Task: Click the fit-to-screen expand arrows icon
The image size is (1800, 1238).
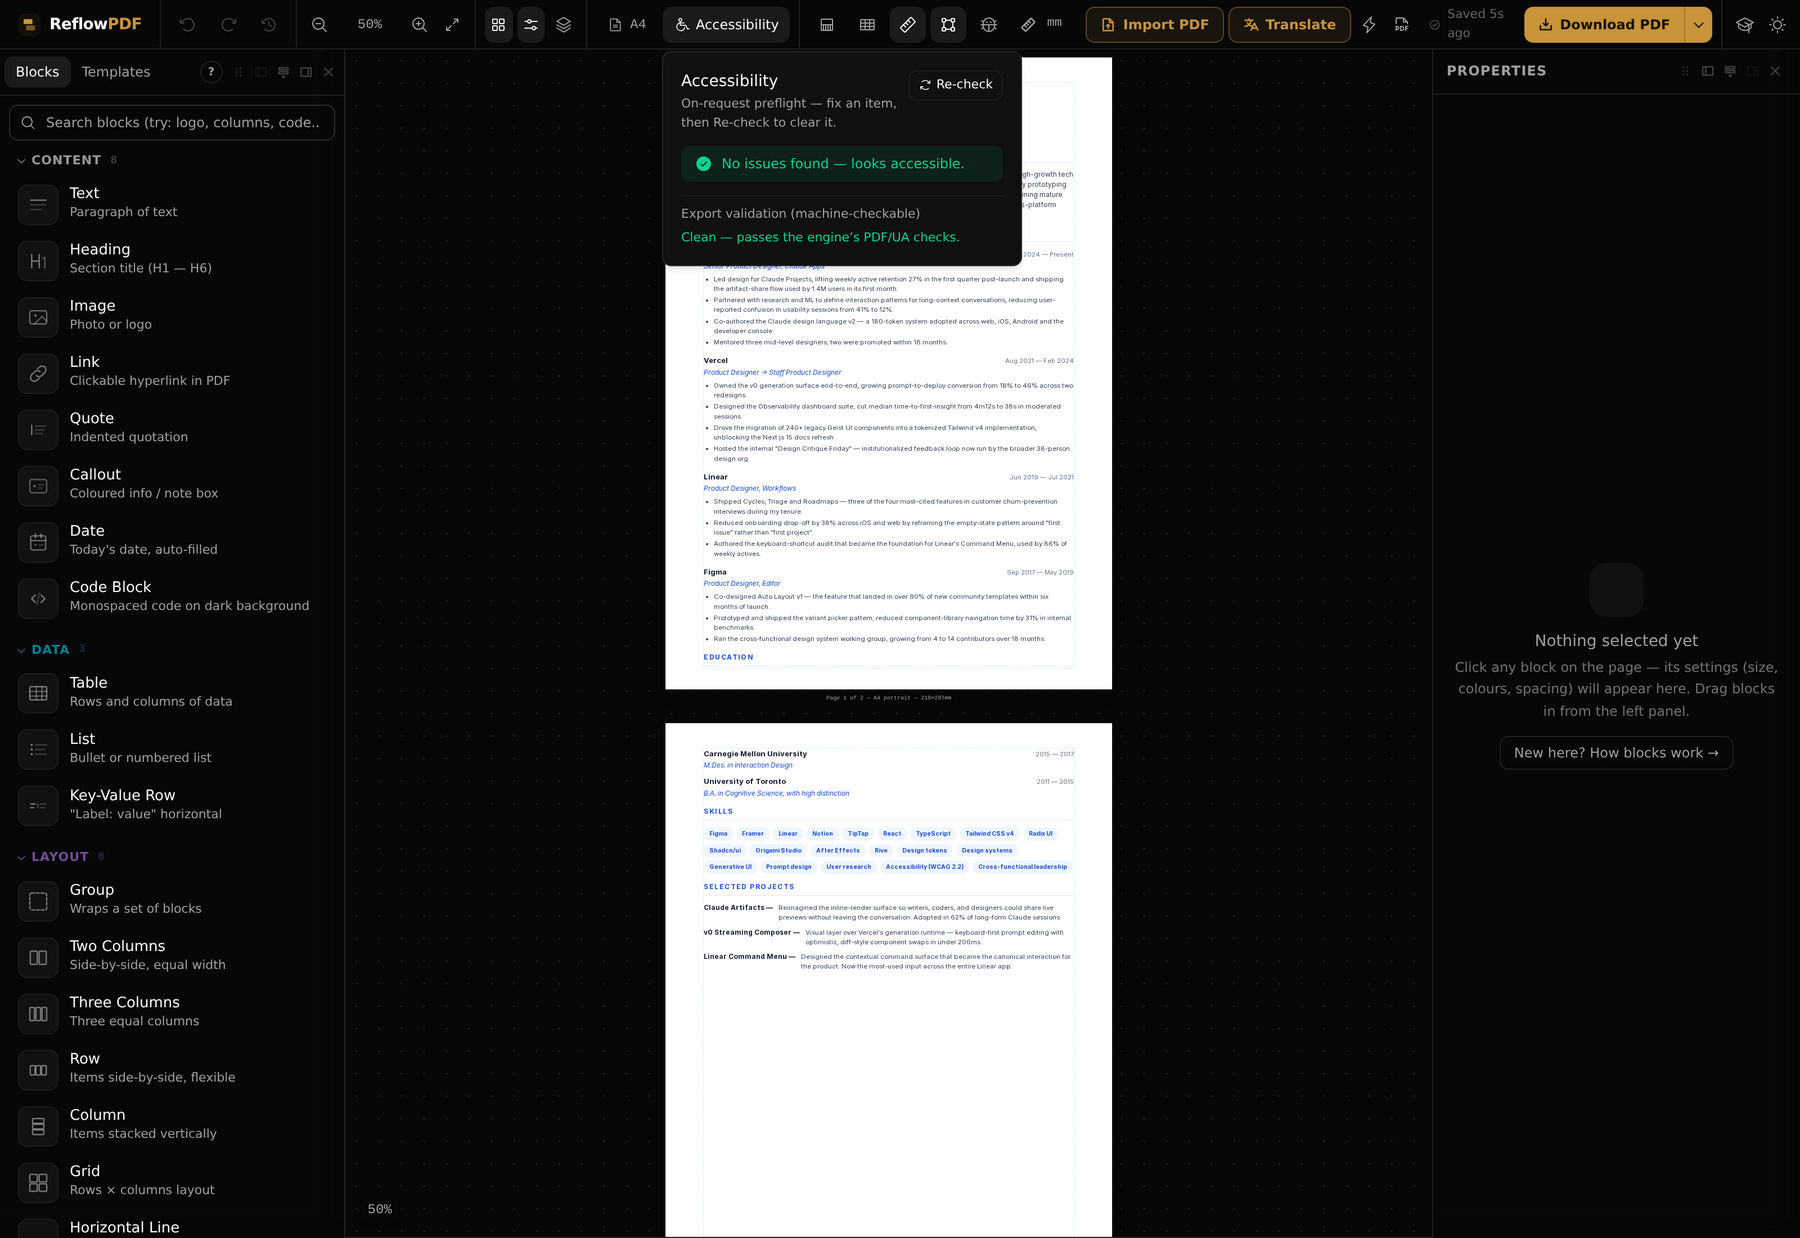Action: [453, 24]
